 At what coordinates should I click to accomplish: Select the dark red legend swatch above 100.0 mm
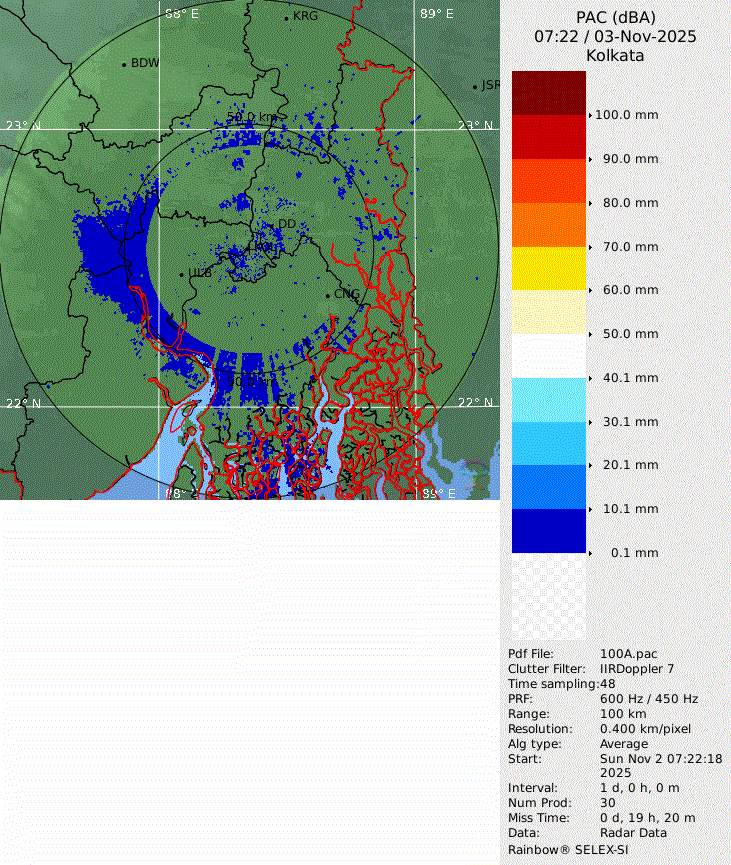[x=548, y=93]
